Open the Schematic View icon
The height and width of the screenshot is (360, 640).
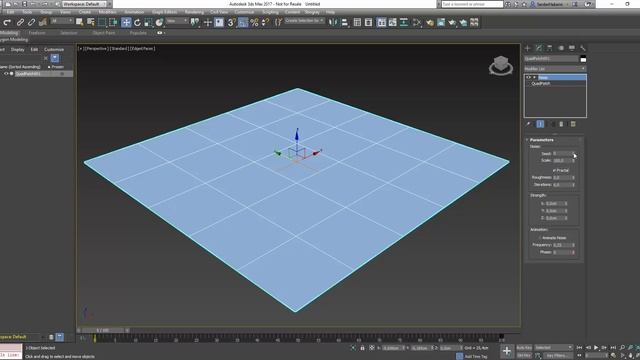point(404,22)
